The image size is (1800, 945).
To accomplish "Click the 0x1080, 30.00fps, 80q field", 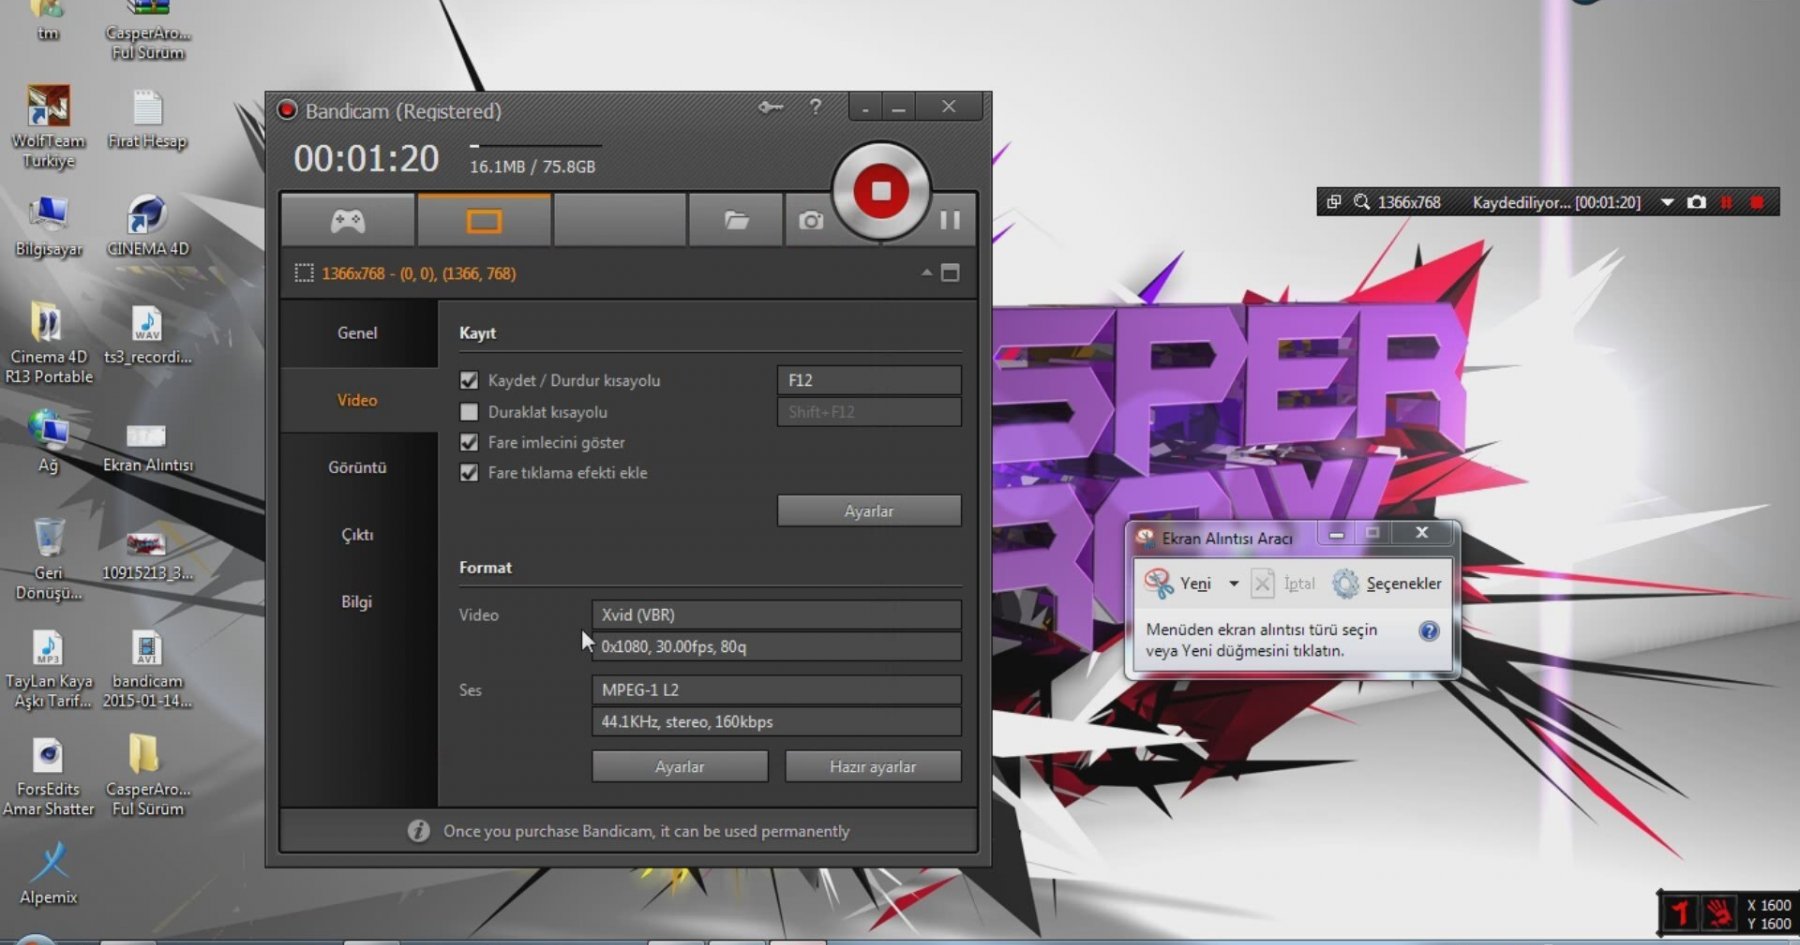I will tap(776, 647).
